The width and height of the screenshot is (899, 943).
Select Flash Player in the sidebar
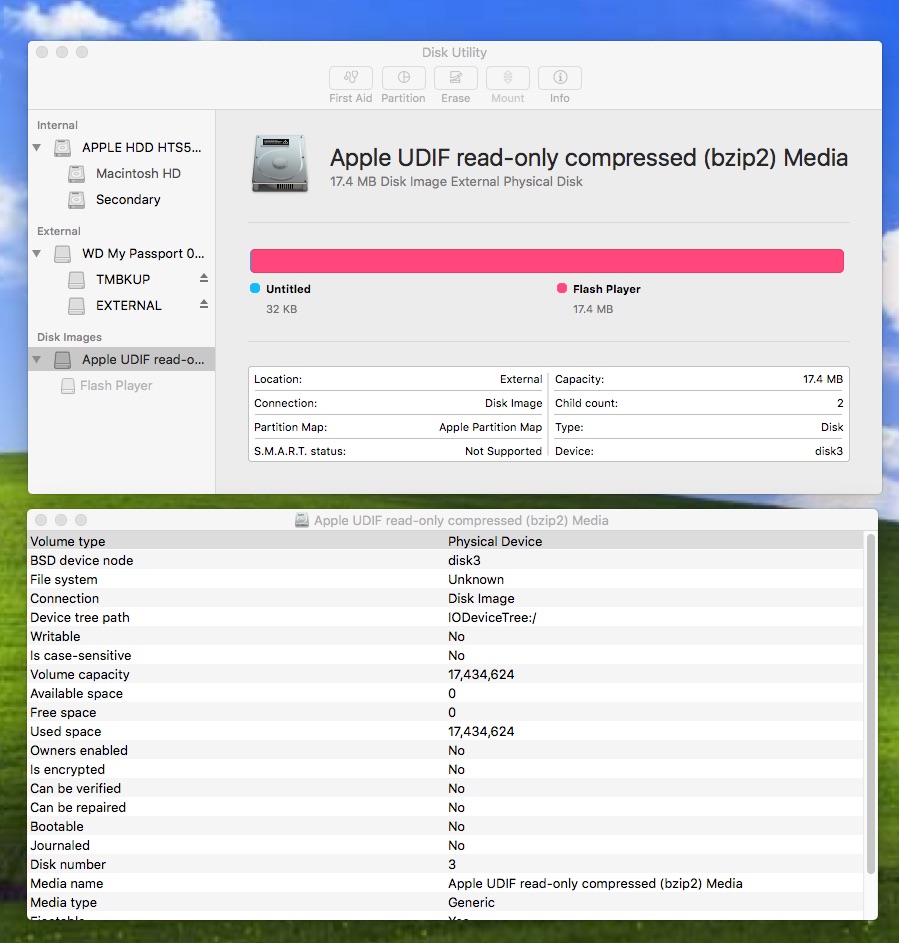tap(121, 385)
